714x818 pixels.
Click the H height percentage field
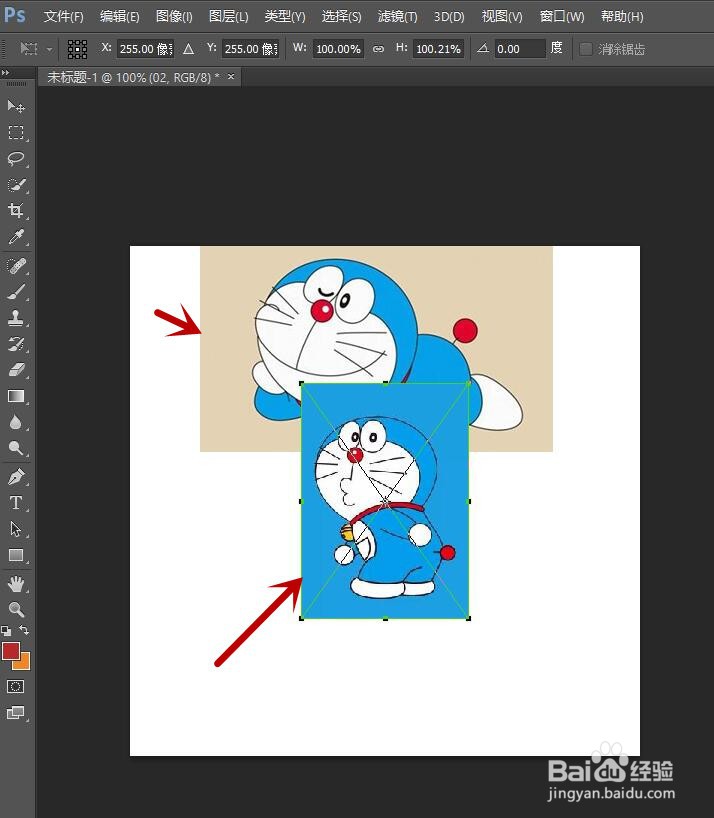[439, 49]
